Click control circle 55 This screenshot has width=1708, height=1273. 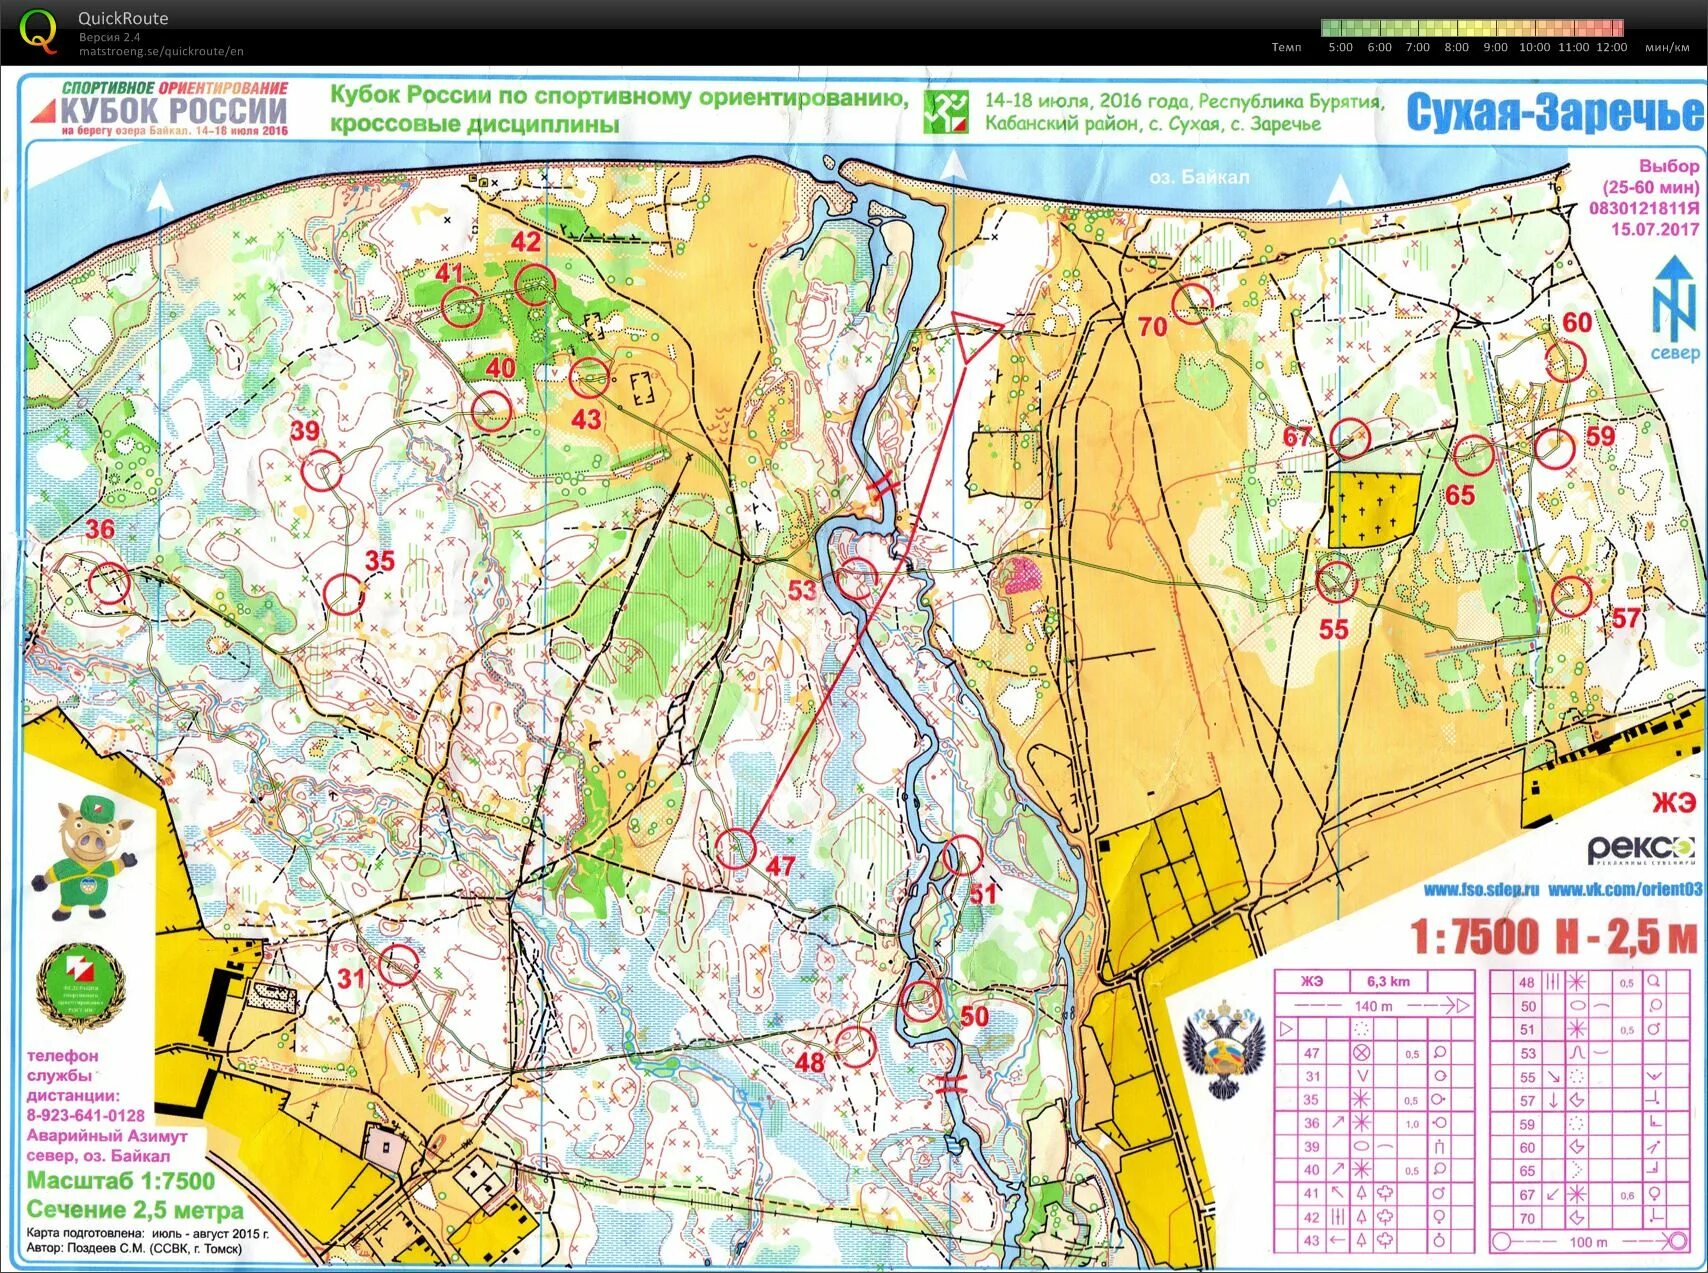click(1336, 581)
